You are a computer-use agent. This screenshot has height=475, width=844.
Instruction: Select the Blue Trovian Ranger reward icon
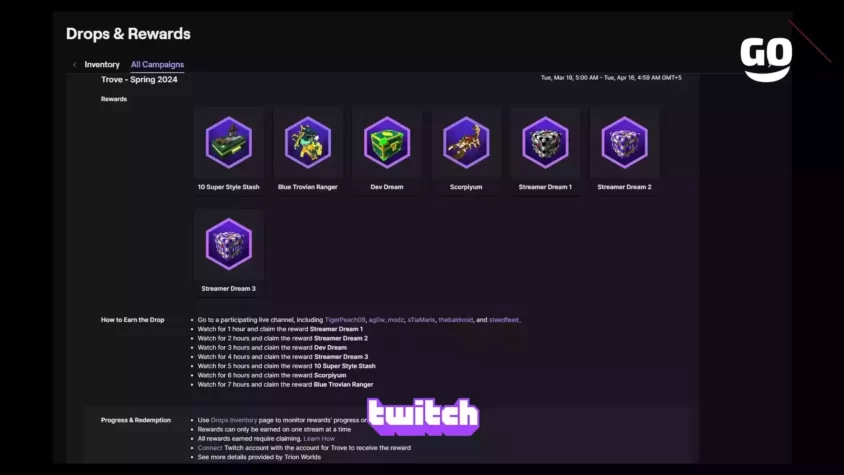308,143
